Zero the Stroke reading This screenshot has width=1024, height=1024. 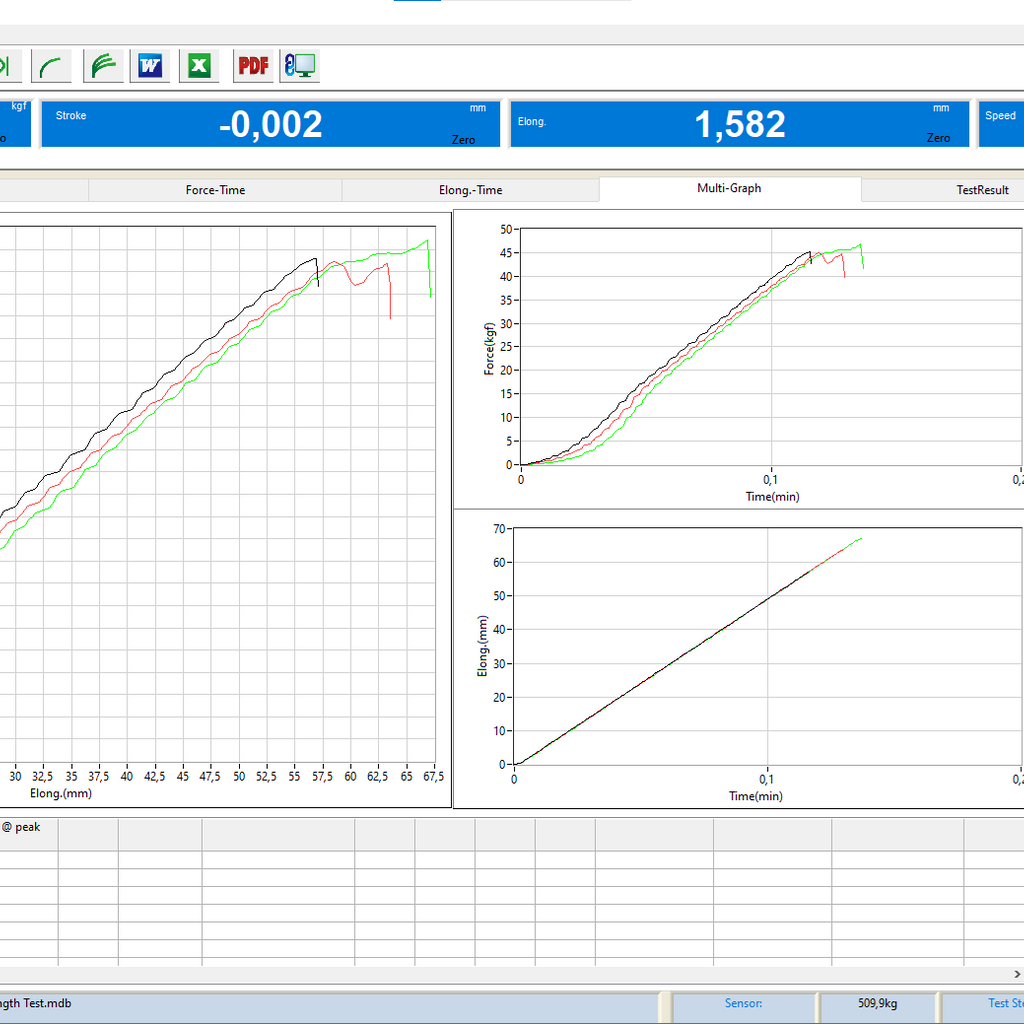pyautogui.click(x=463, y=140)
